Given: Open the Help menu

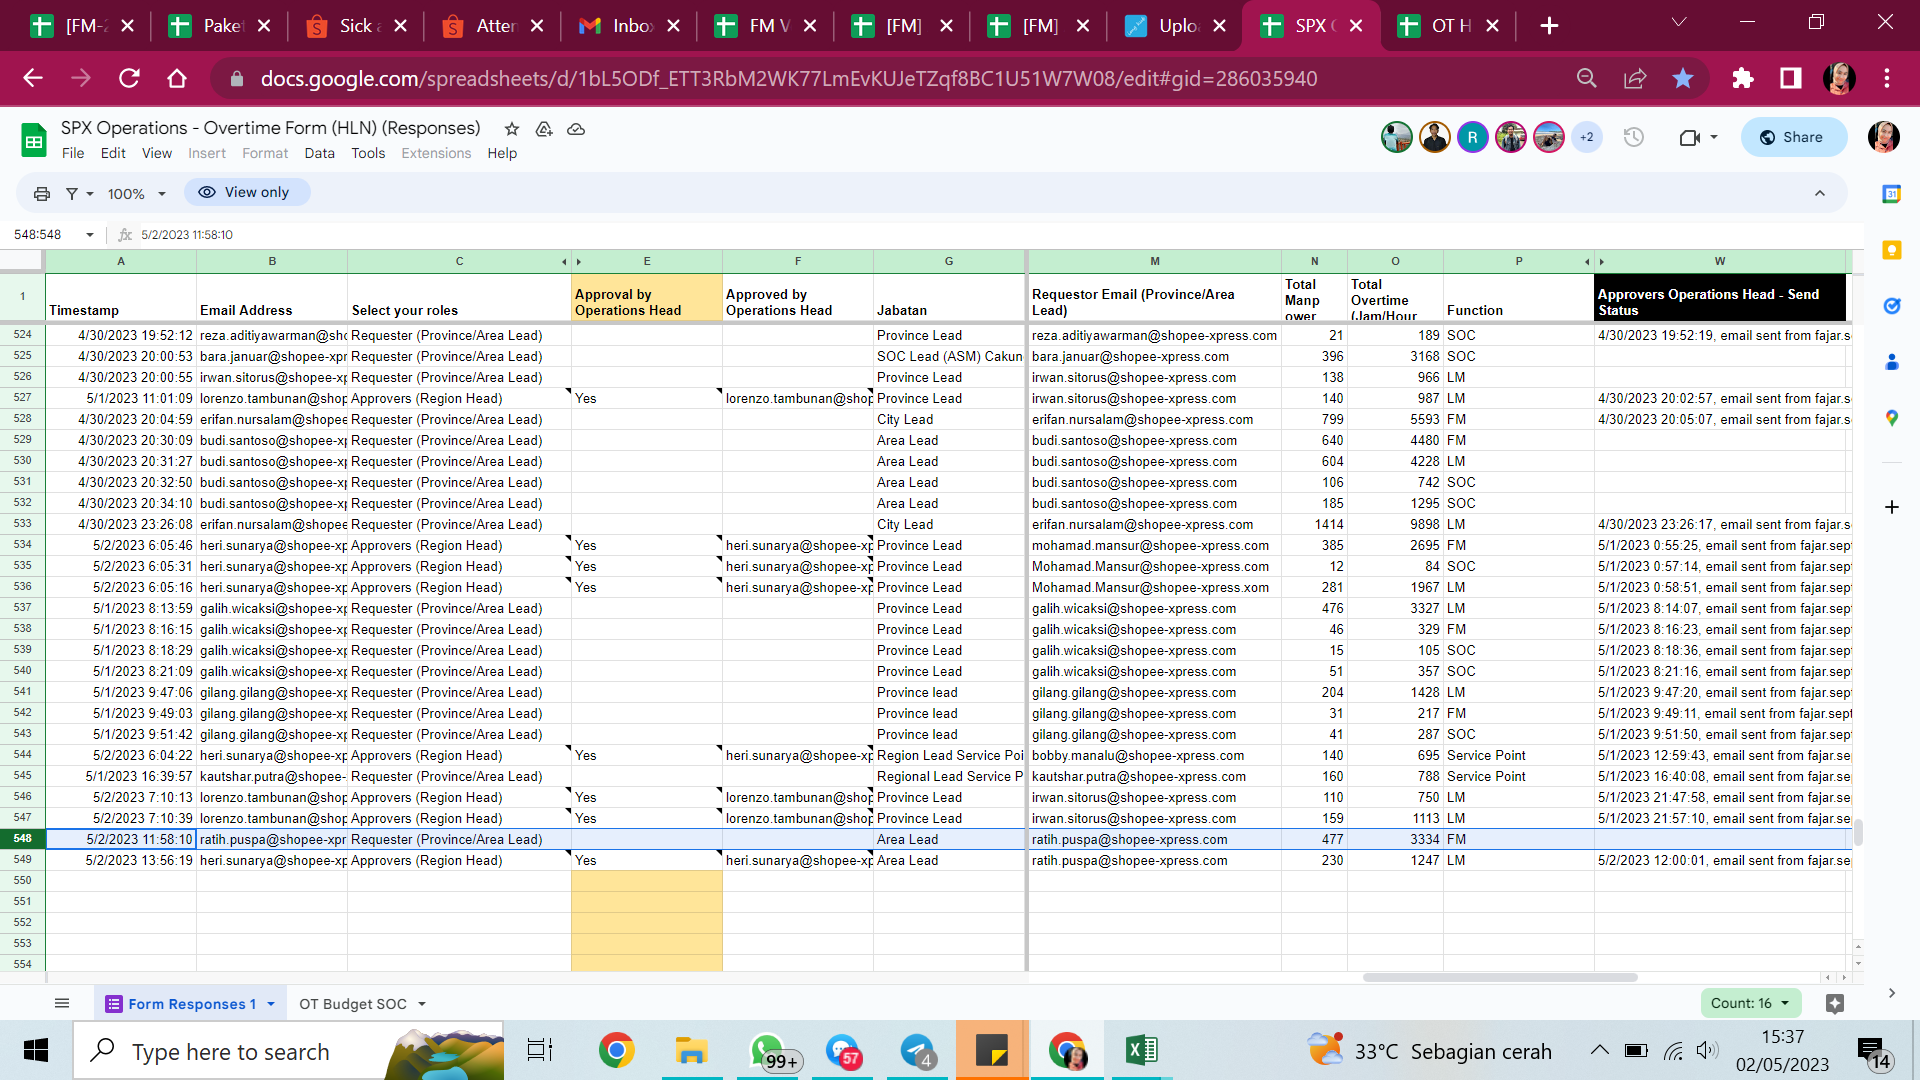Looking at the screenshot, I should pos(502,153).
